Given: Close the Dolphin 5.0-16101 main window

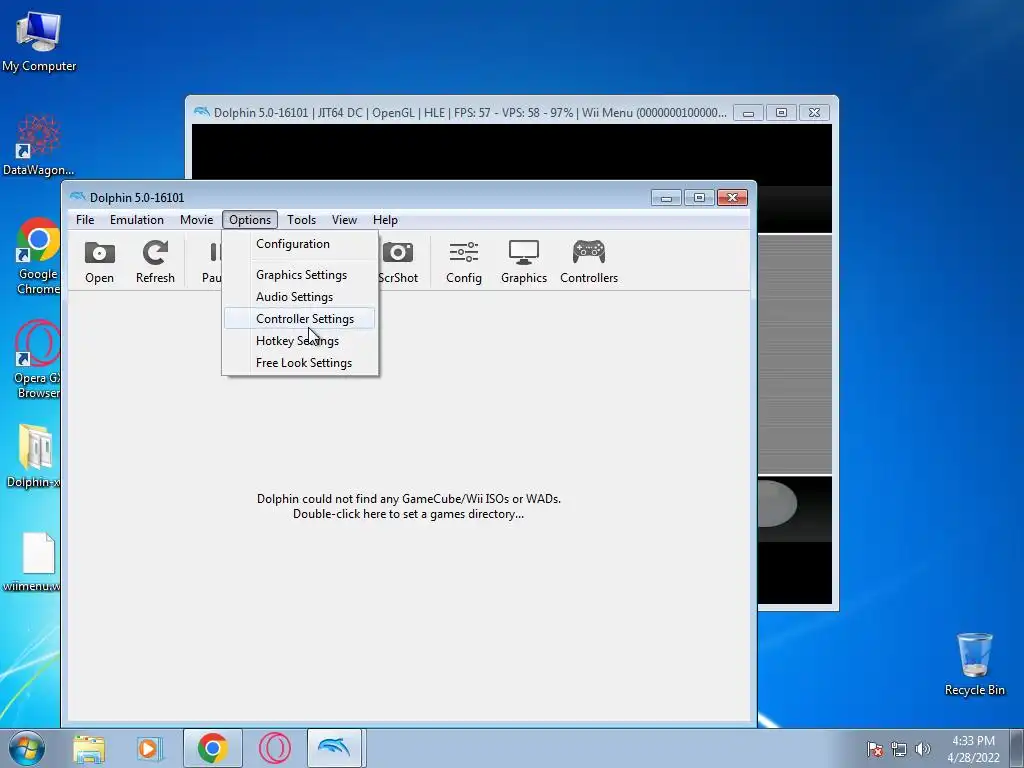Looking at the screenshot, I should coord(732,197).
